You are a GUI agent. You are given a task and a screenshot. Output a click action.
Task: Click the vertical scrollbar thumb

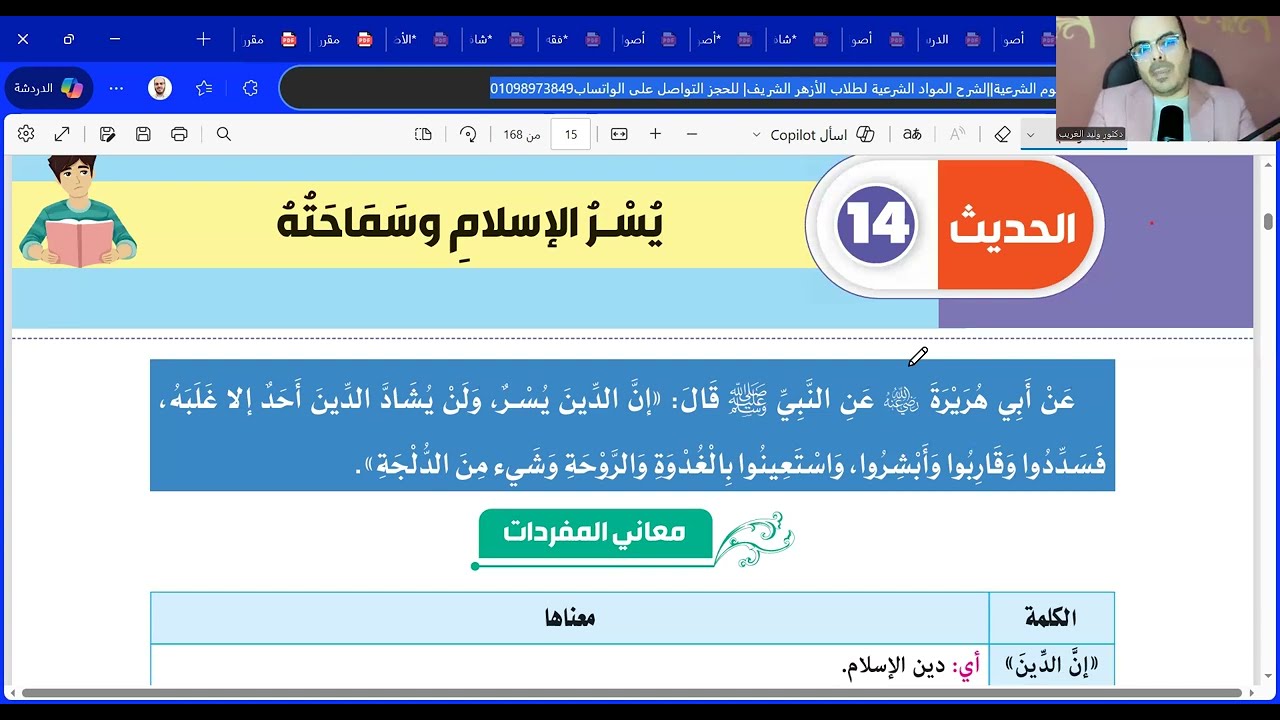pyautogui.click(x=1268, y=221)
